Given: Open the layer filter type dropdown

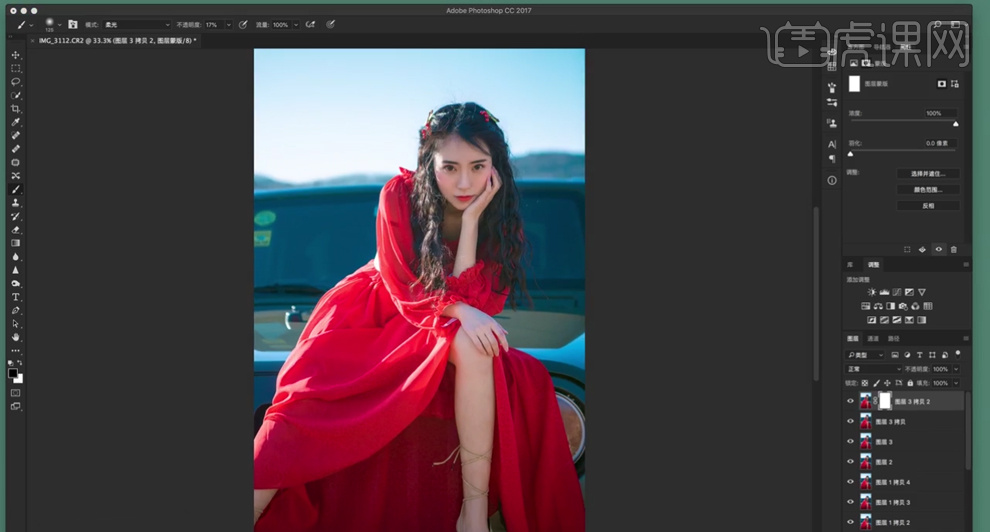Looking at the screenshot, I should click(x=866, y=355).
